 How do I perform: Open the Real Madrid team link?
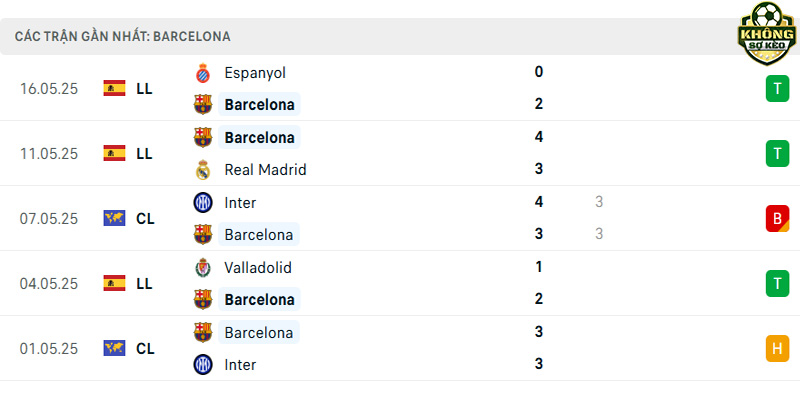point(265,170)
